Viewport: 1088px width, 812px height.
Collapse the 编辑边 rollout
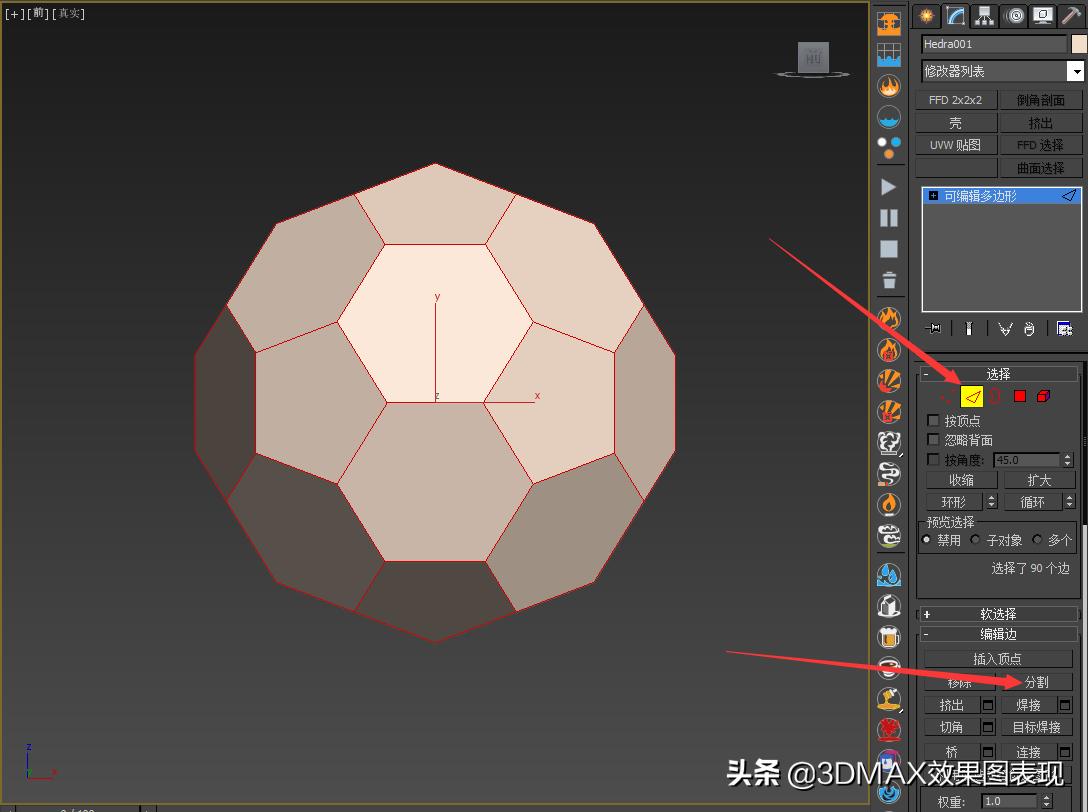coord(998,634)
